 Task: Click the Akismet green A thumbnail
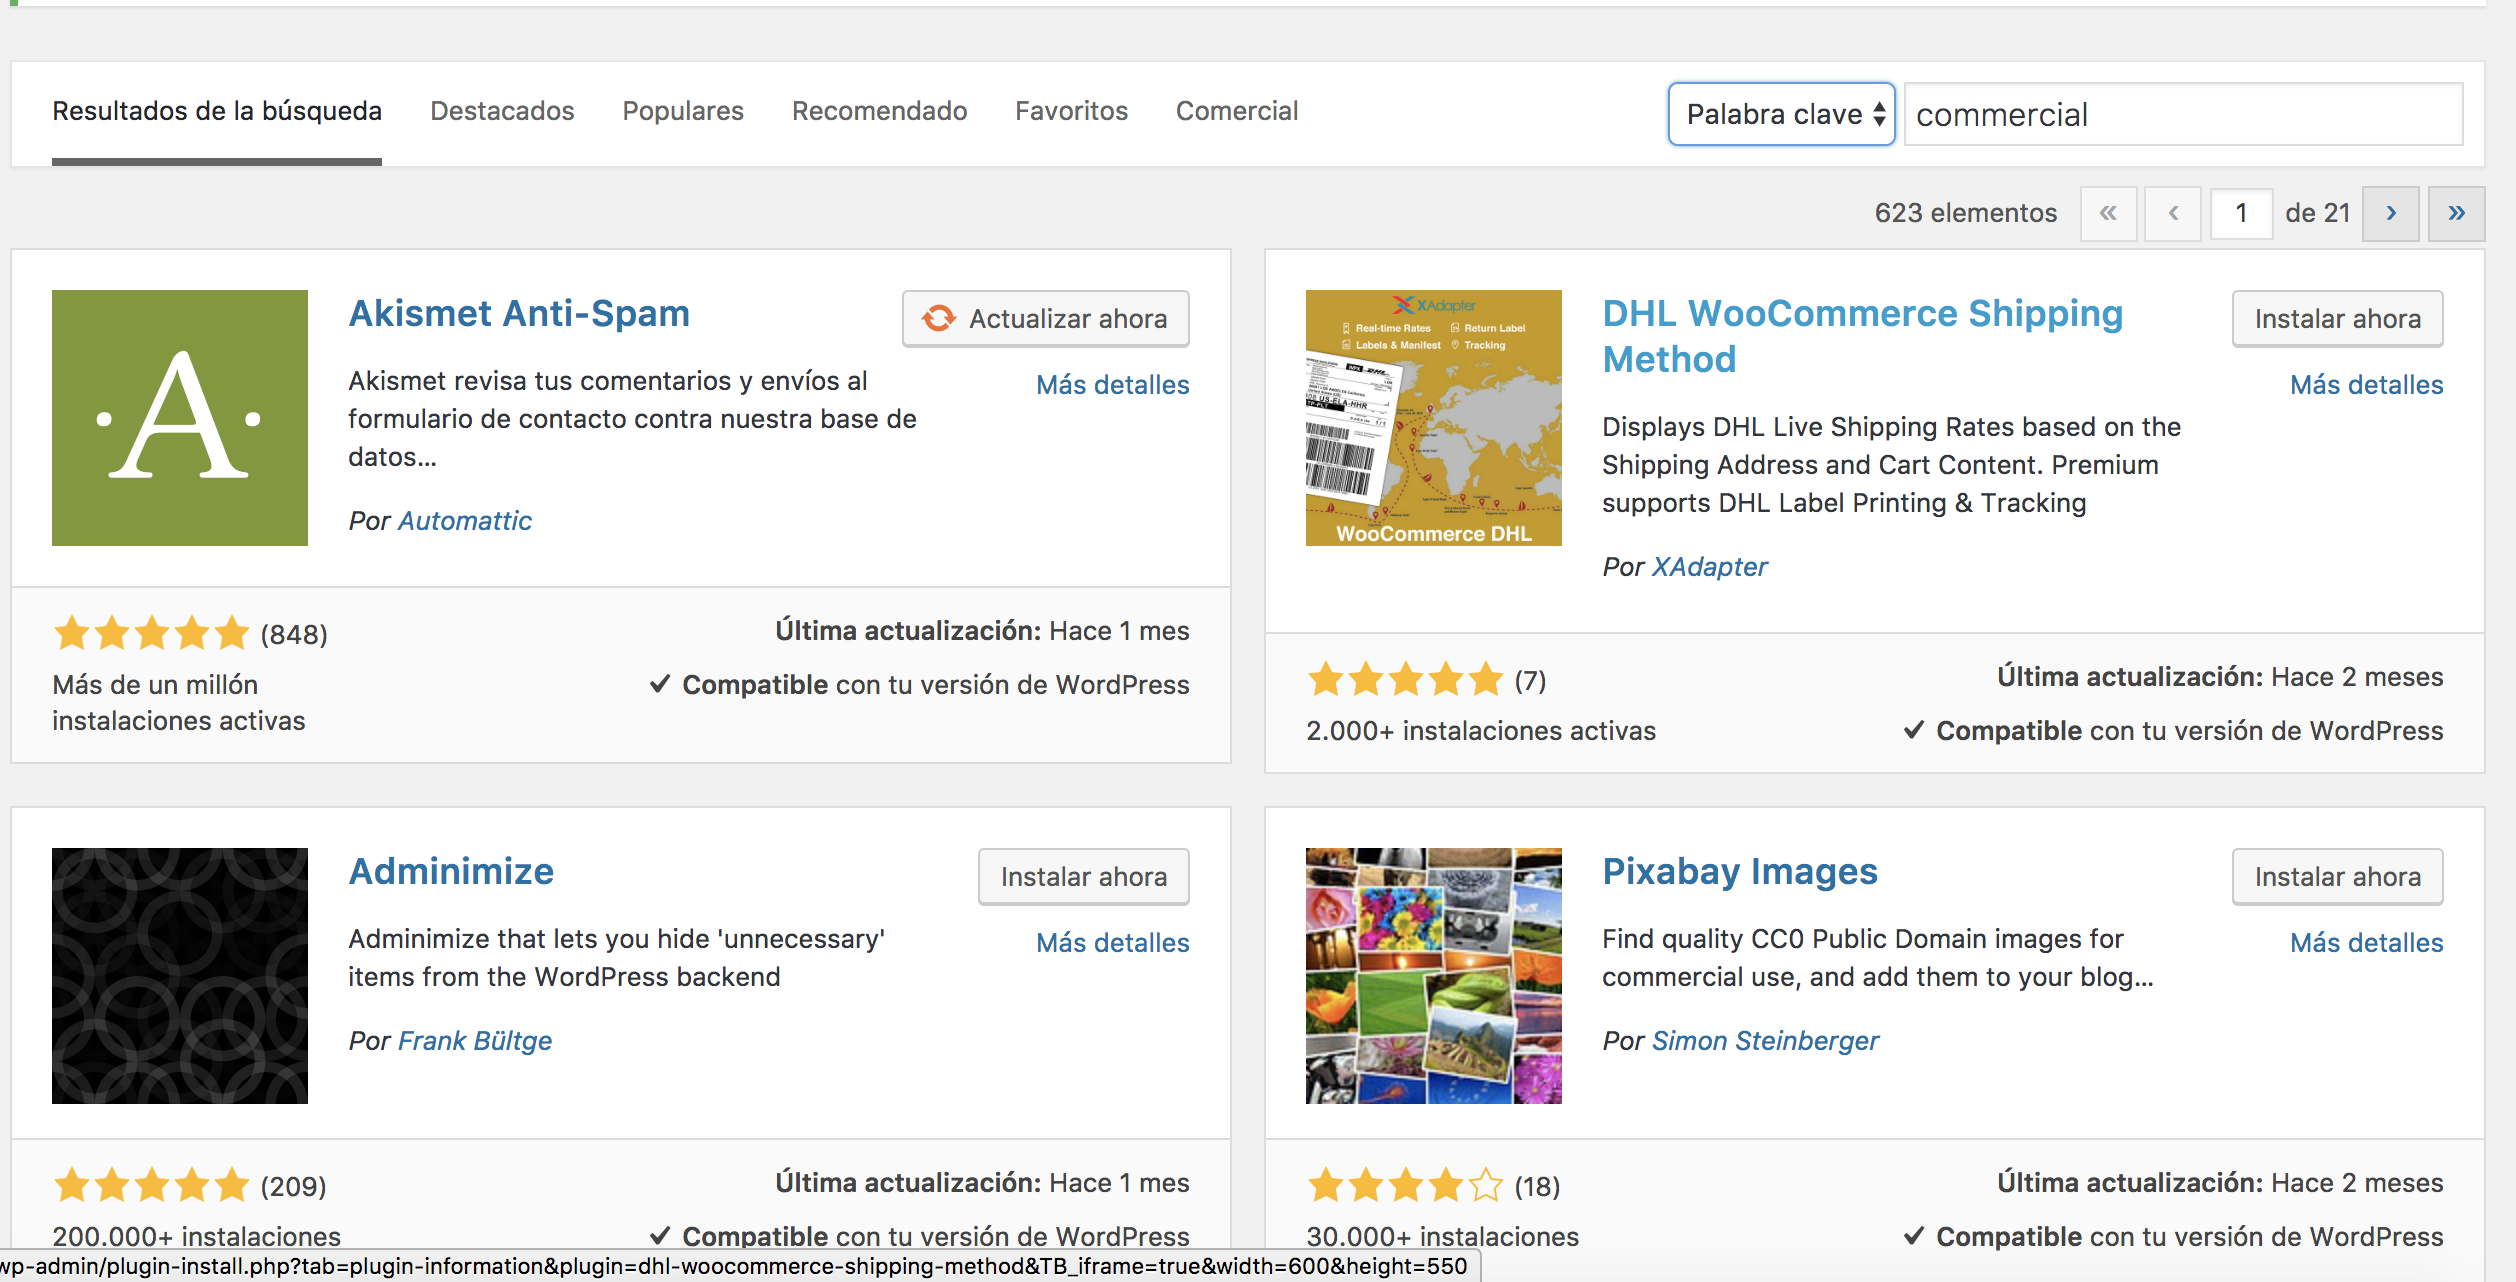[x=180, y=418]
